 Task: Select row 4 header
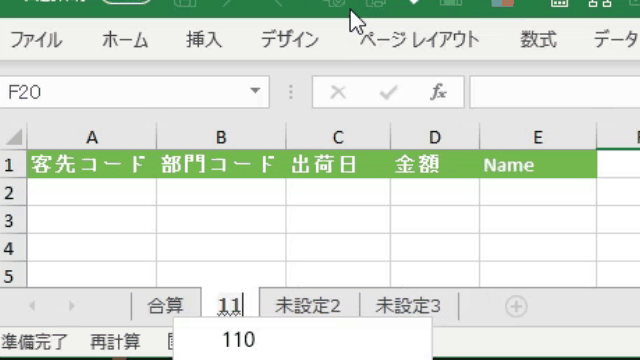click(x=13, y=248)
